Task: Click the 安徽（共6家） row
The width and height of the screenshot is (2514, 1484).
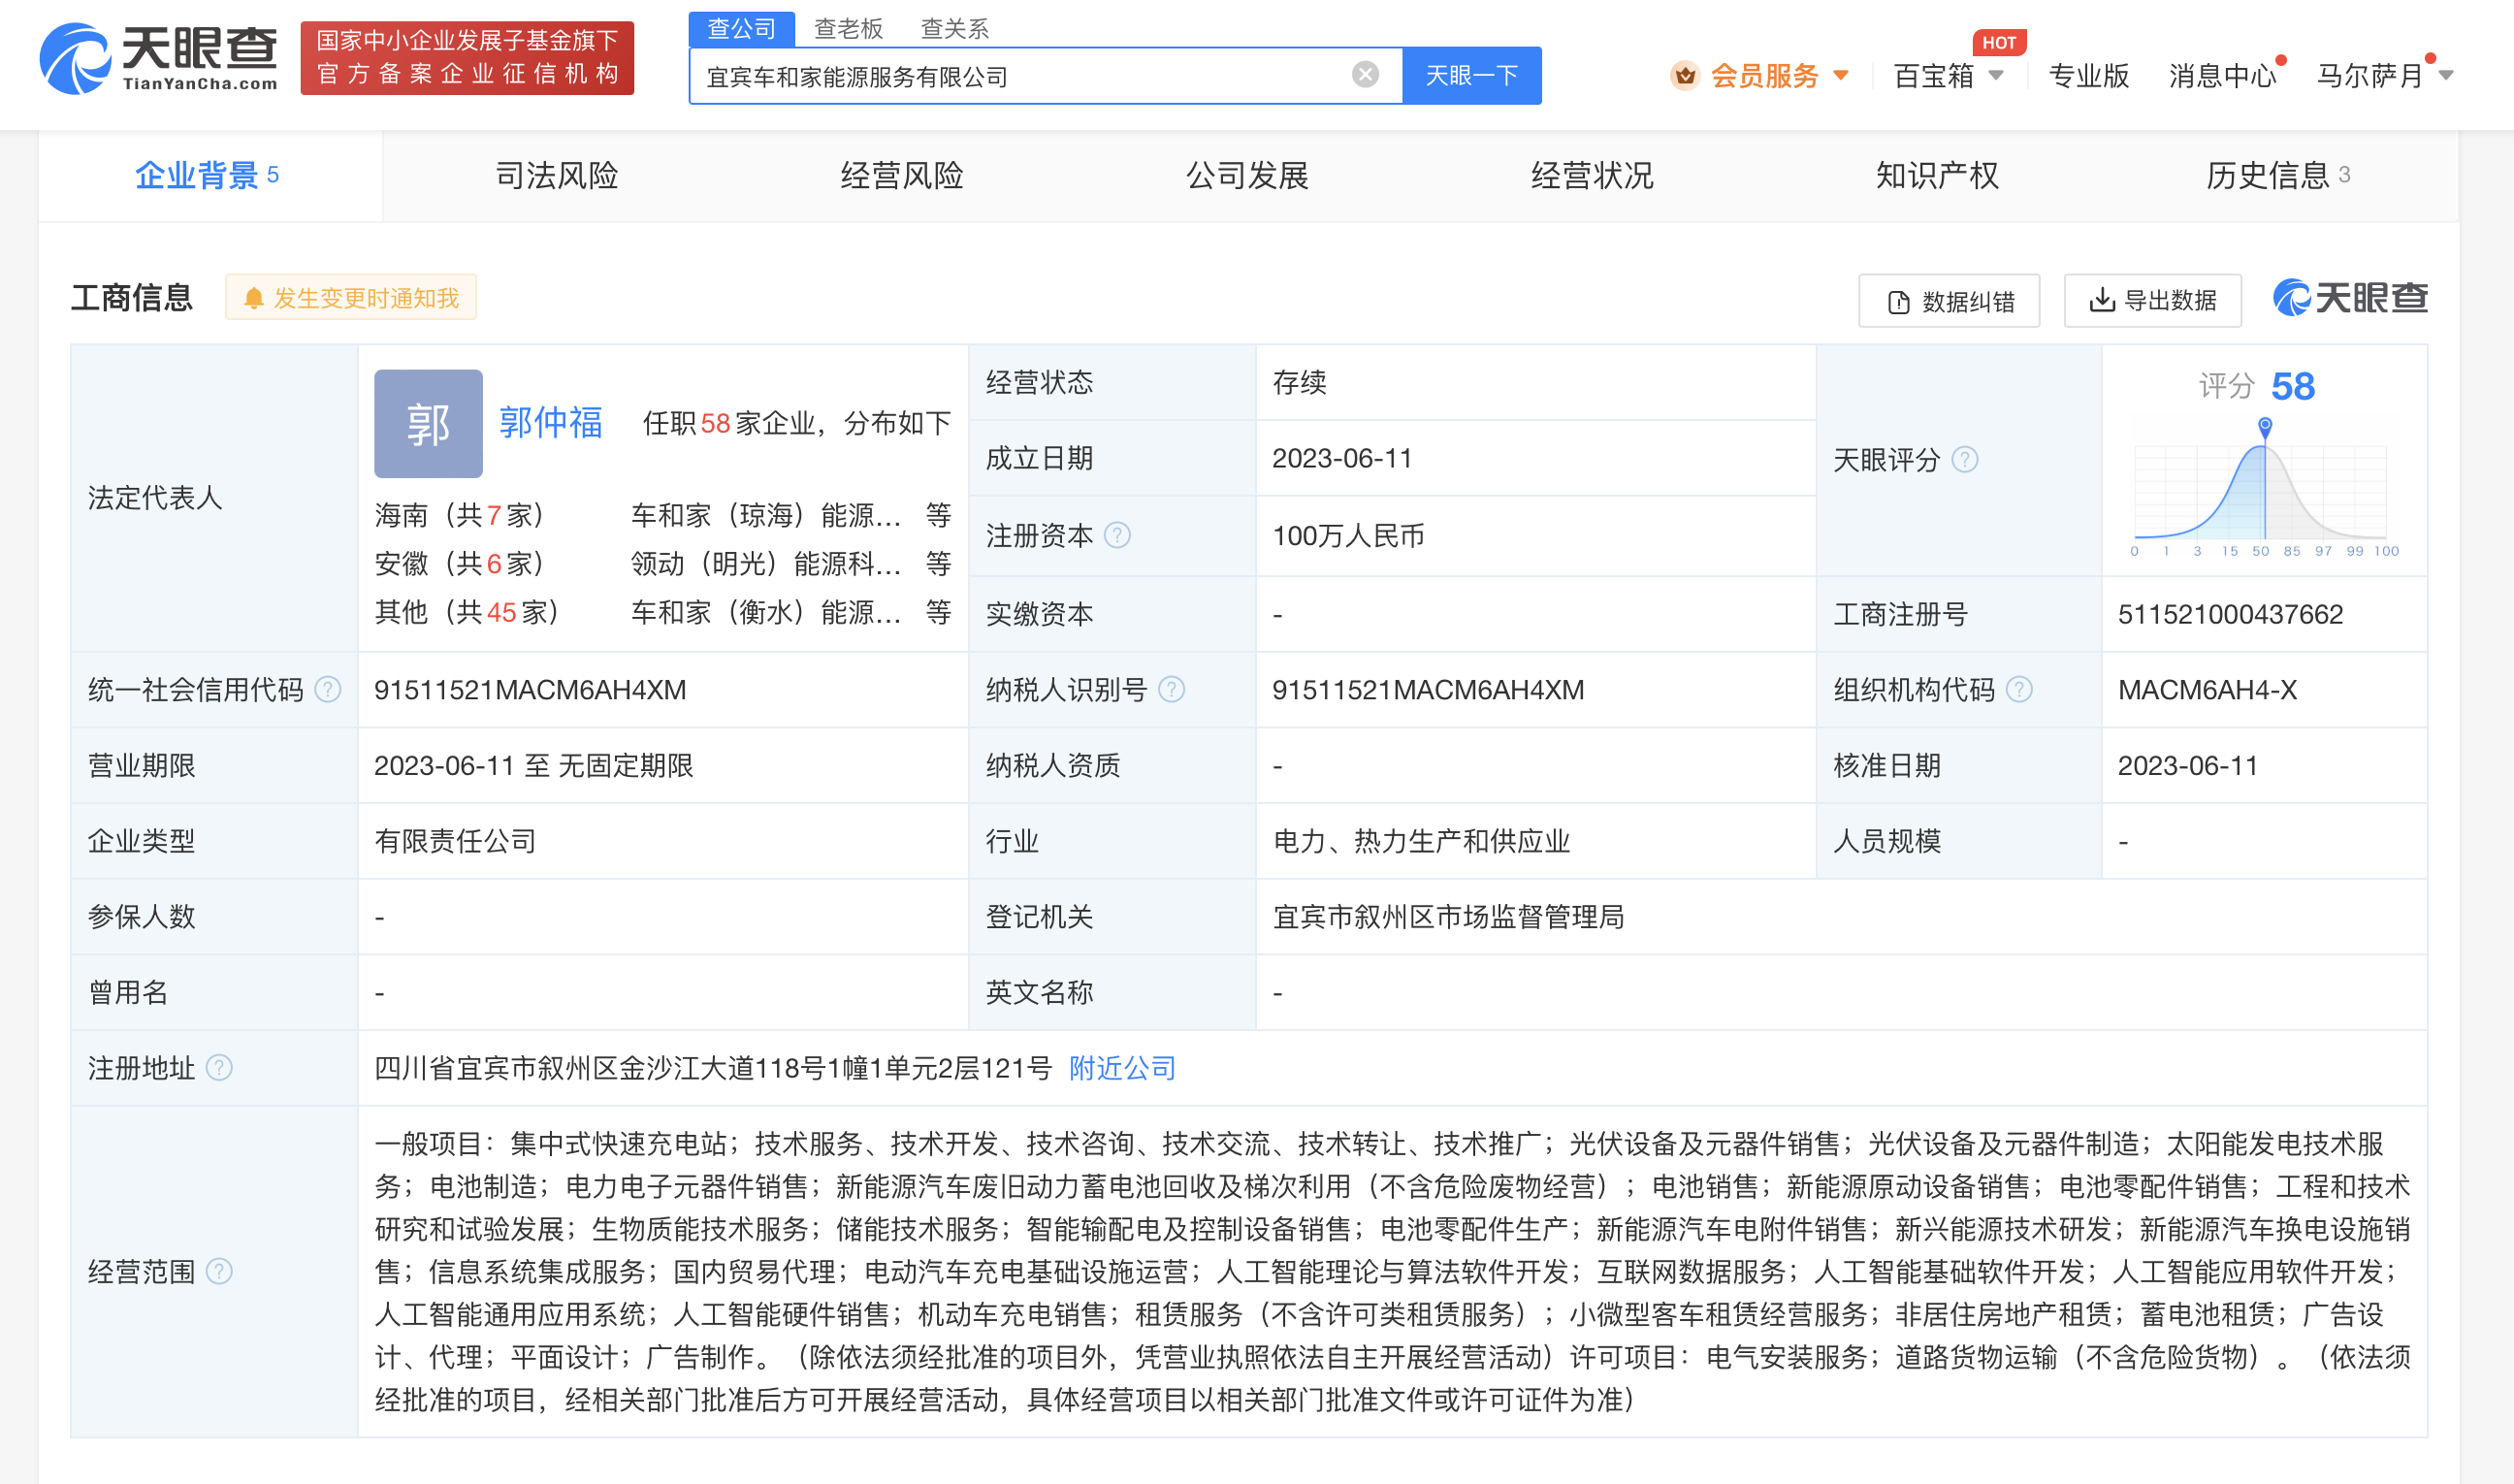Action: pyautogui.click(x=662, y=563)
